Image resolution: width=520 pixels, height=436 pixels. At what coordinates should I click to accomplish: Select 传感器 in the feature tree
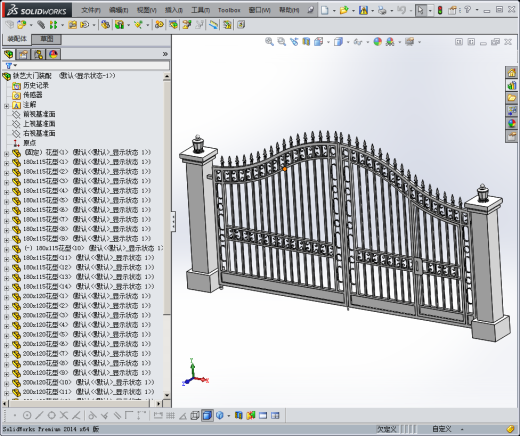tap(32, 95)
